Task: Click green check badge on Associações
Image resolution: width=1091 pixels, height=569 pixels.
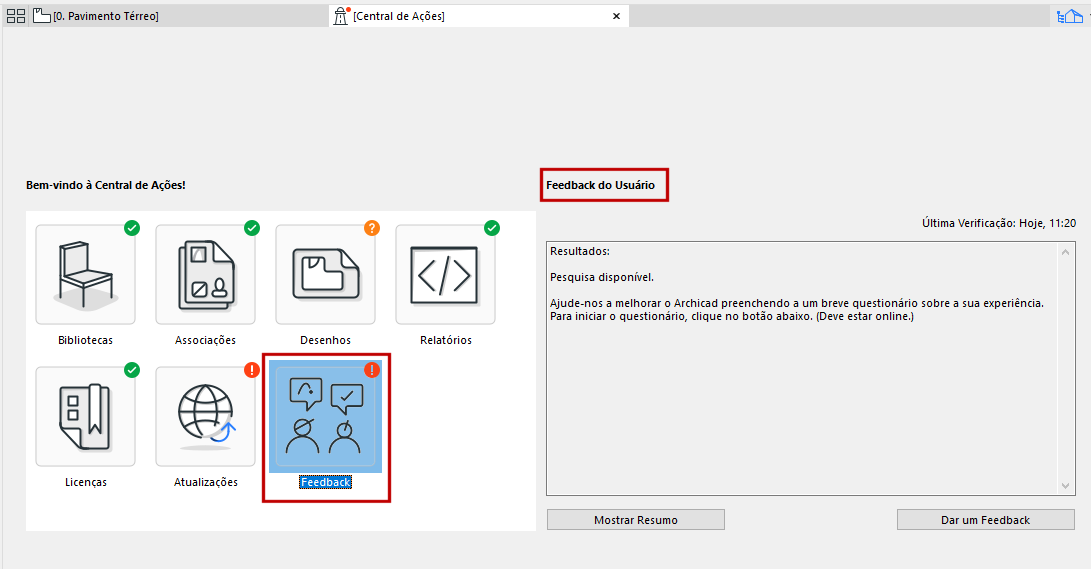Action: pyautogui.click(x=252, y=227)
